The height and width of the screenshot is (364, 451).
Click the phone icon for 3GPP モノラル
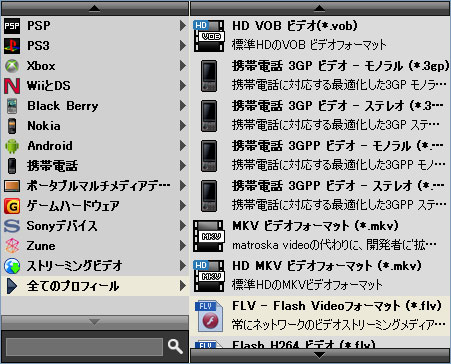coord(209,156)
